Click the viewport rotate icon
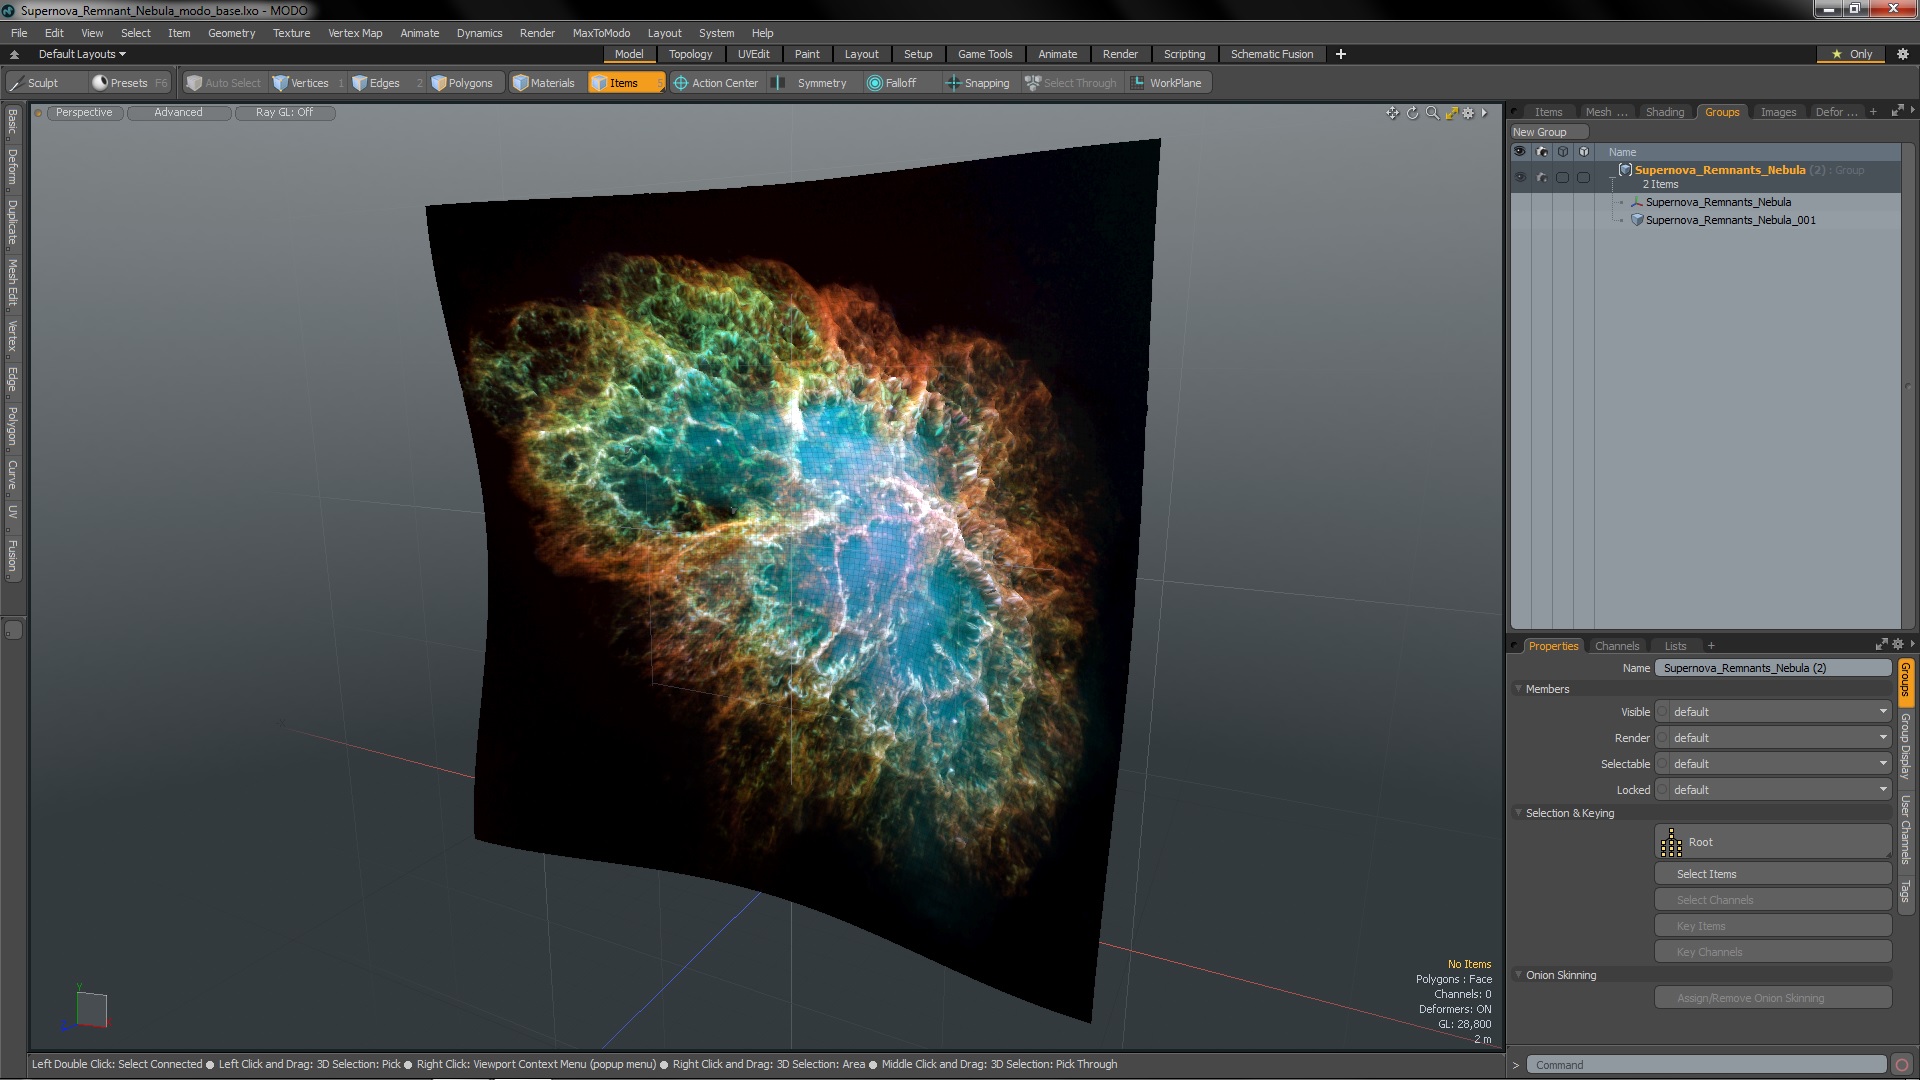The image size is (1920, 1080). pos(1412,113)
